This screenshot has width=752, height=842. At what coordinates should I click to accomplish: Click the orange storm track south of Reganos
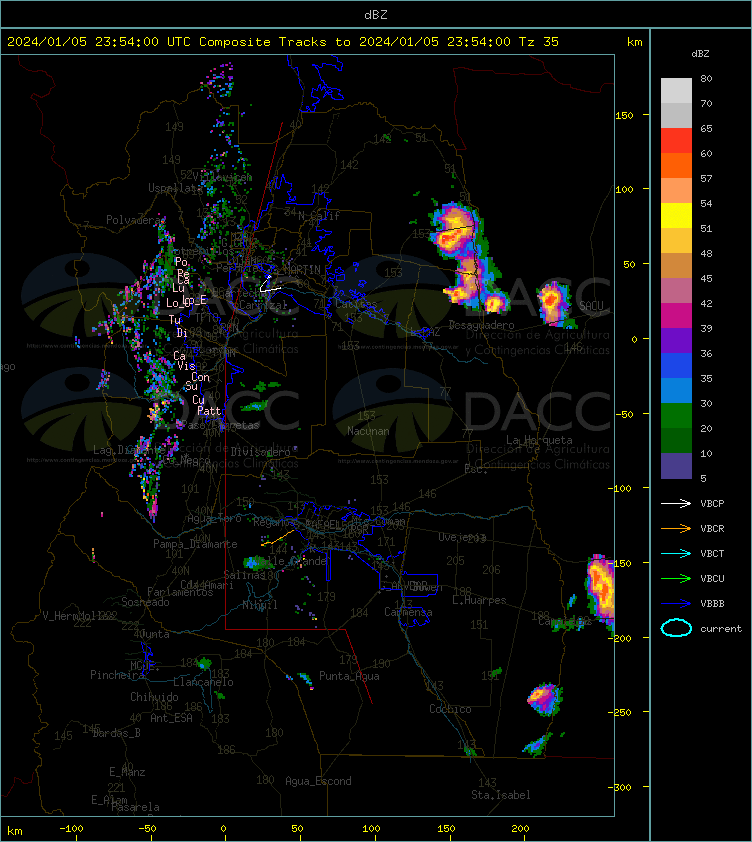278,538
